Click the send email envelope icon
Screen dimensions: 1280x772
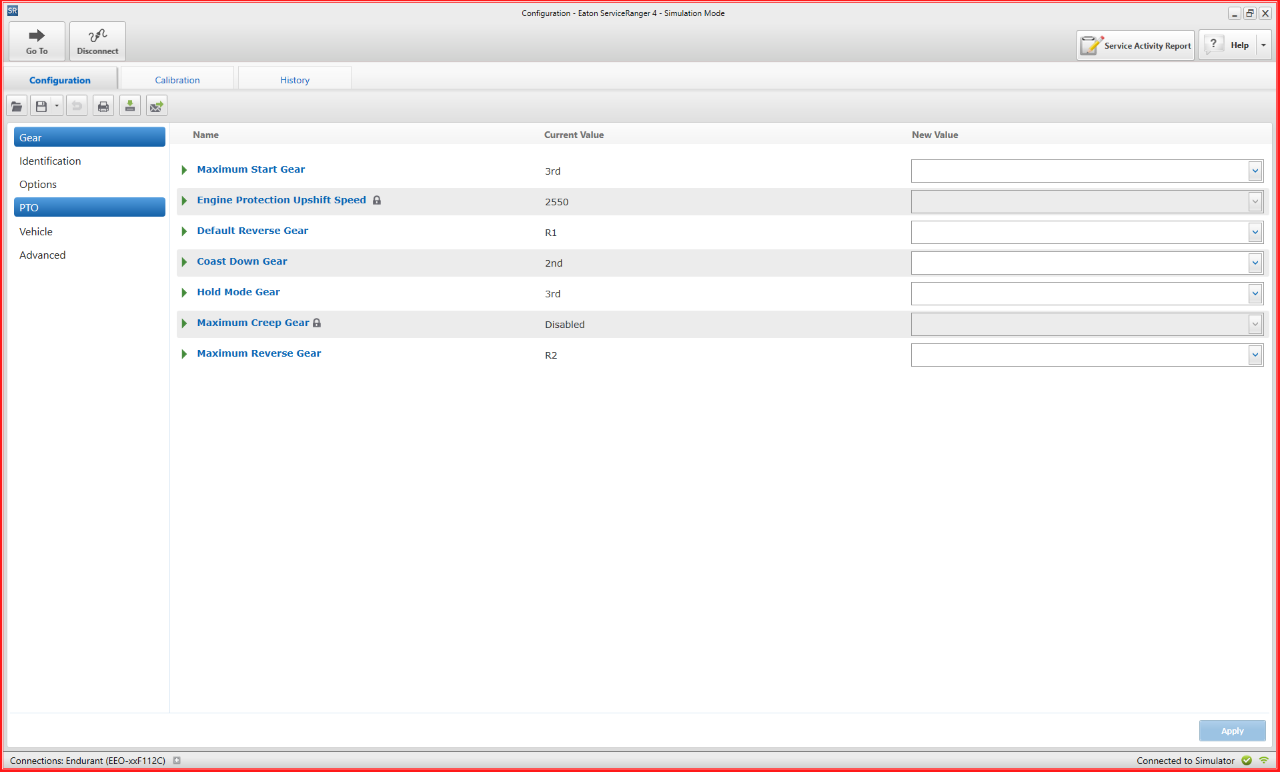click(x=157, y=106)
